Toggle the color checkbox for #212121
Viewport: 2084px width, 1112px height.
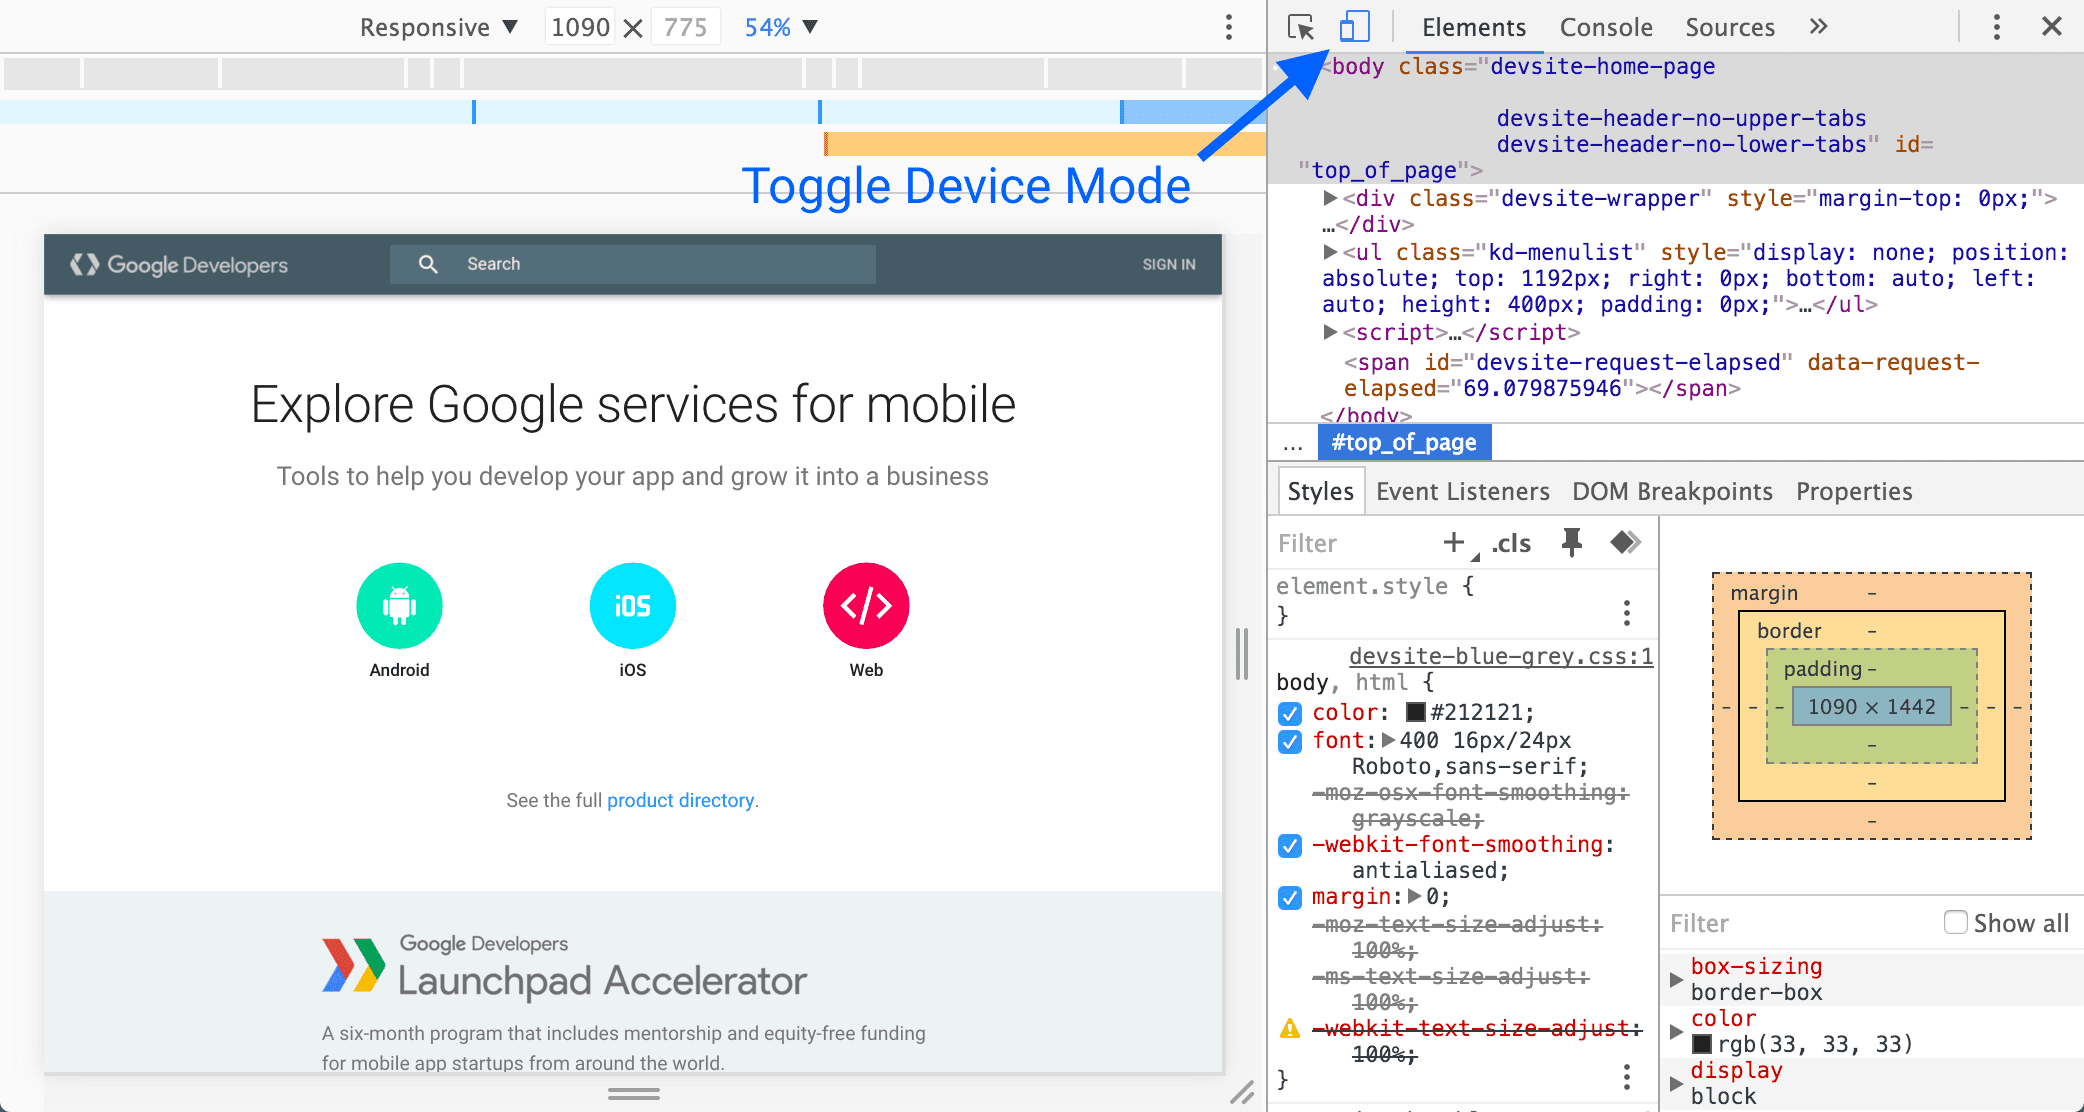1289,712
